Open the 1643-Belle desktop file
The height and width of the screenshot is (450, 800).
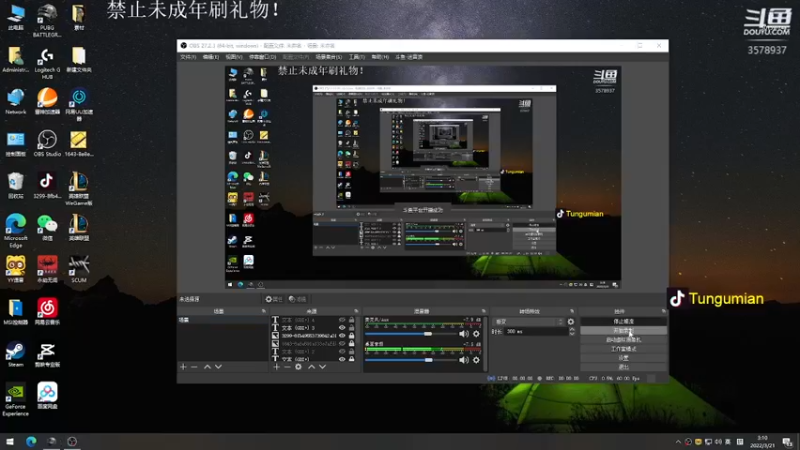pyautogui.click(x=79, y=143)
